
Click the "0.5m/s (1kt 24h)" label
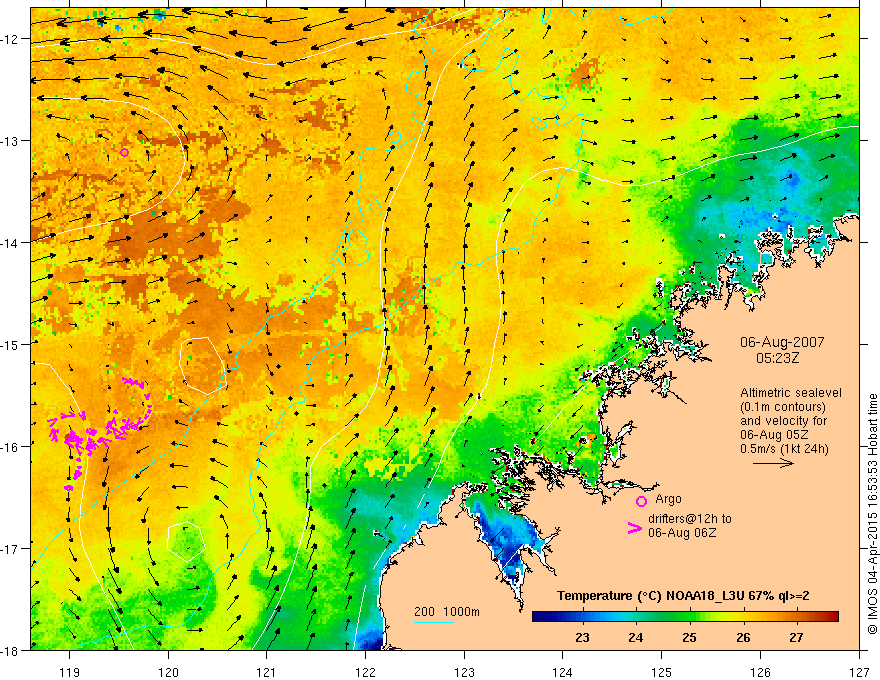784,448
